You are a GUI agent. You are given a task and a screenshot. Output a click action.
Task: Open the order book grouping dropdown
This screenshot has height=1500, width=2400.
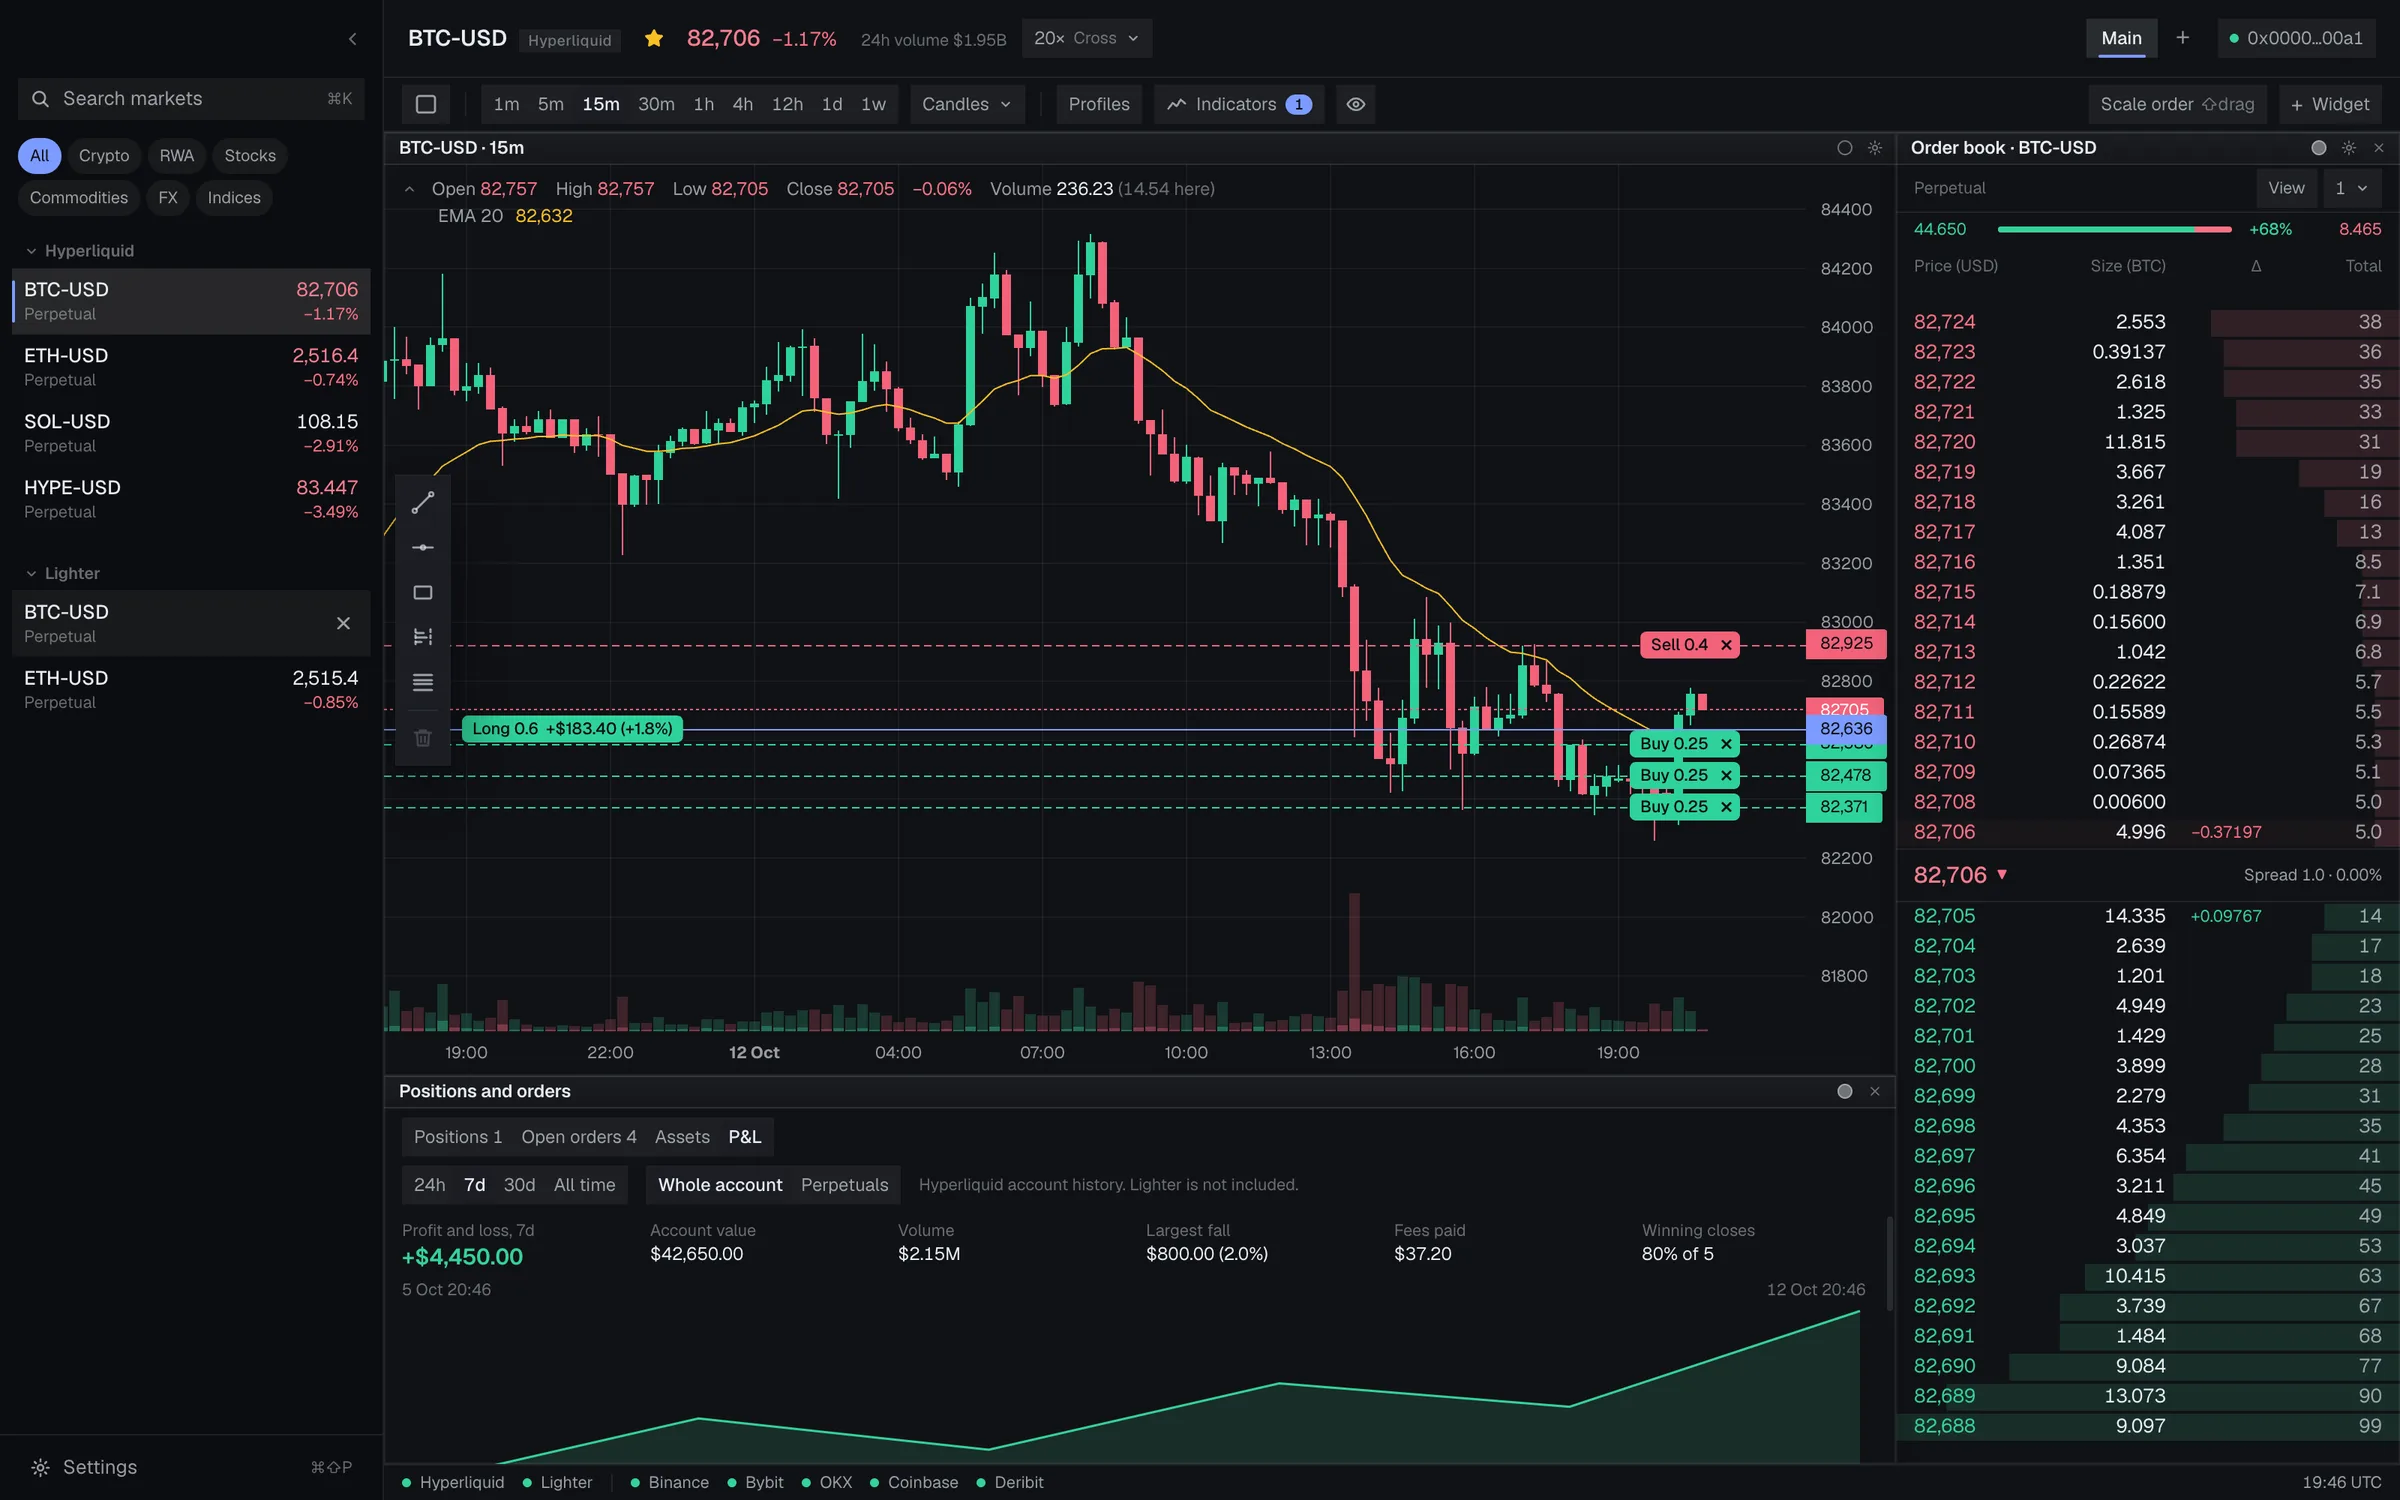(x=2351, y=188)
